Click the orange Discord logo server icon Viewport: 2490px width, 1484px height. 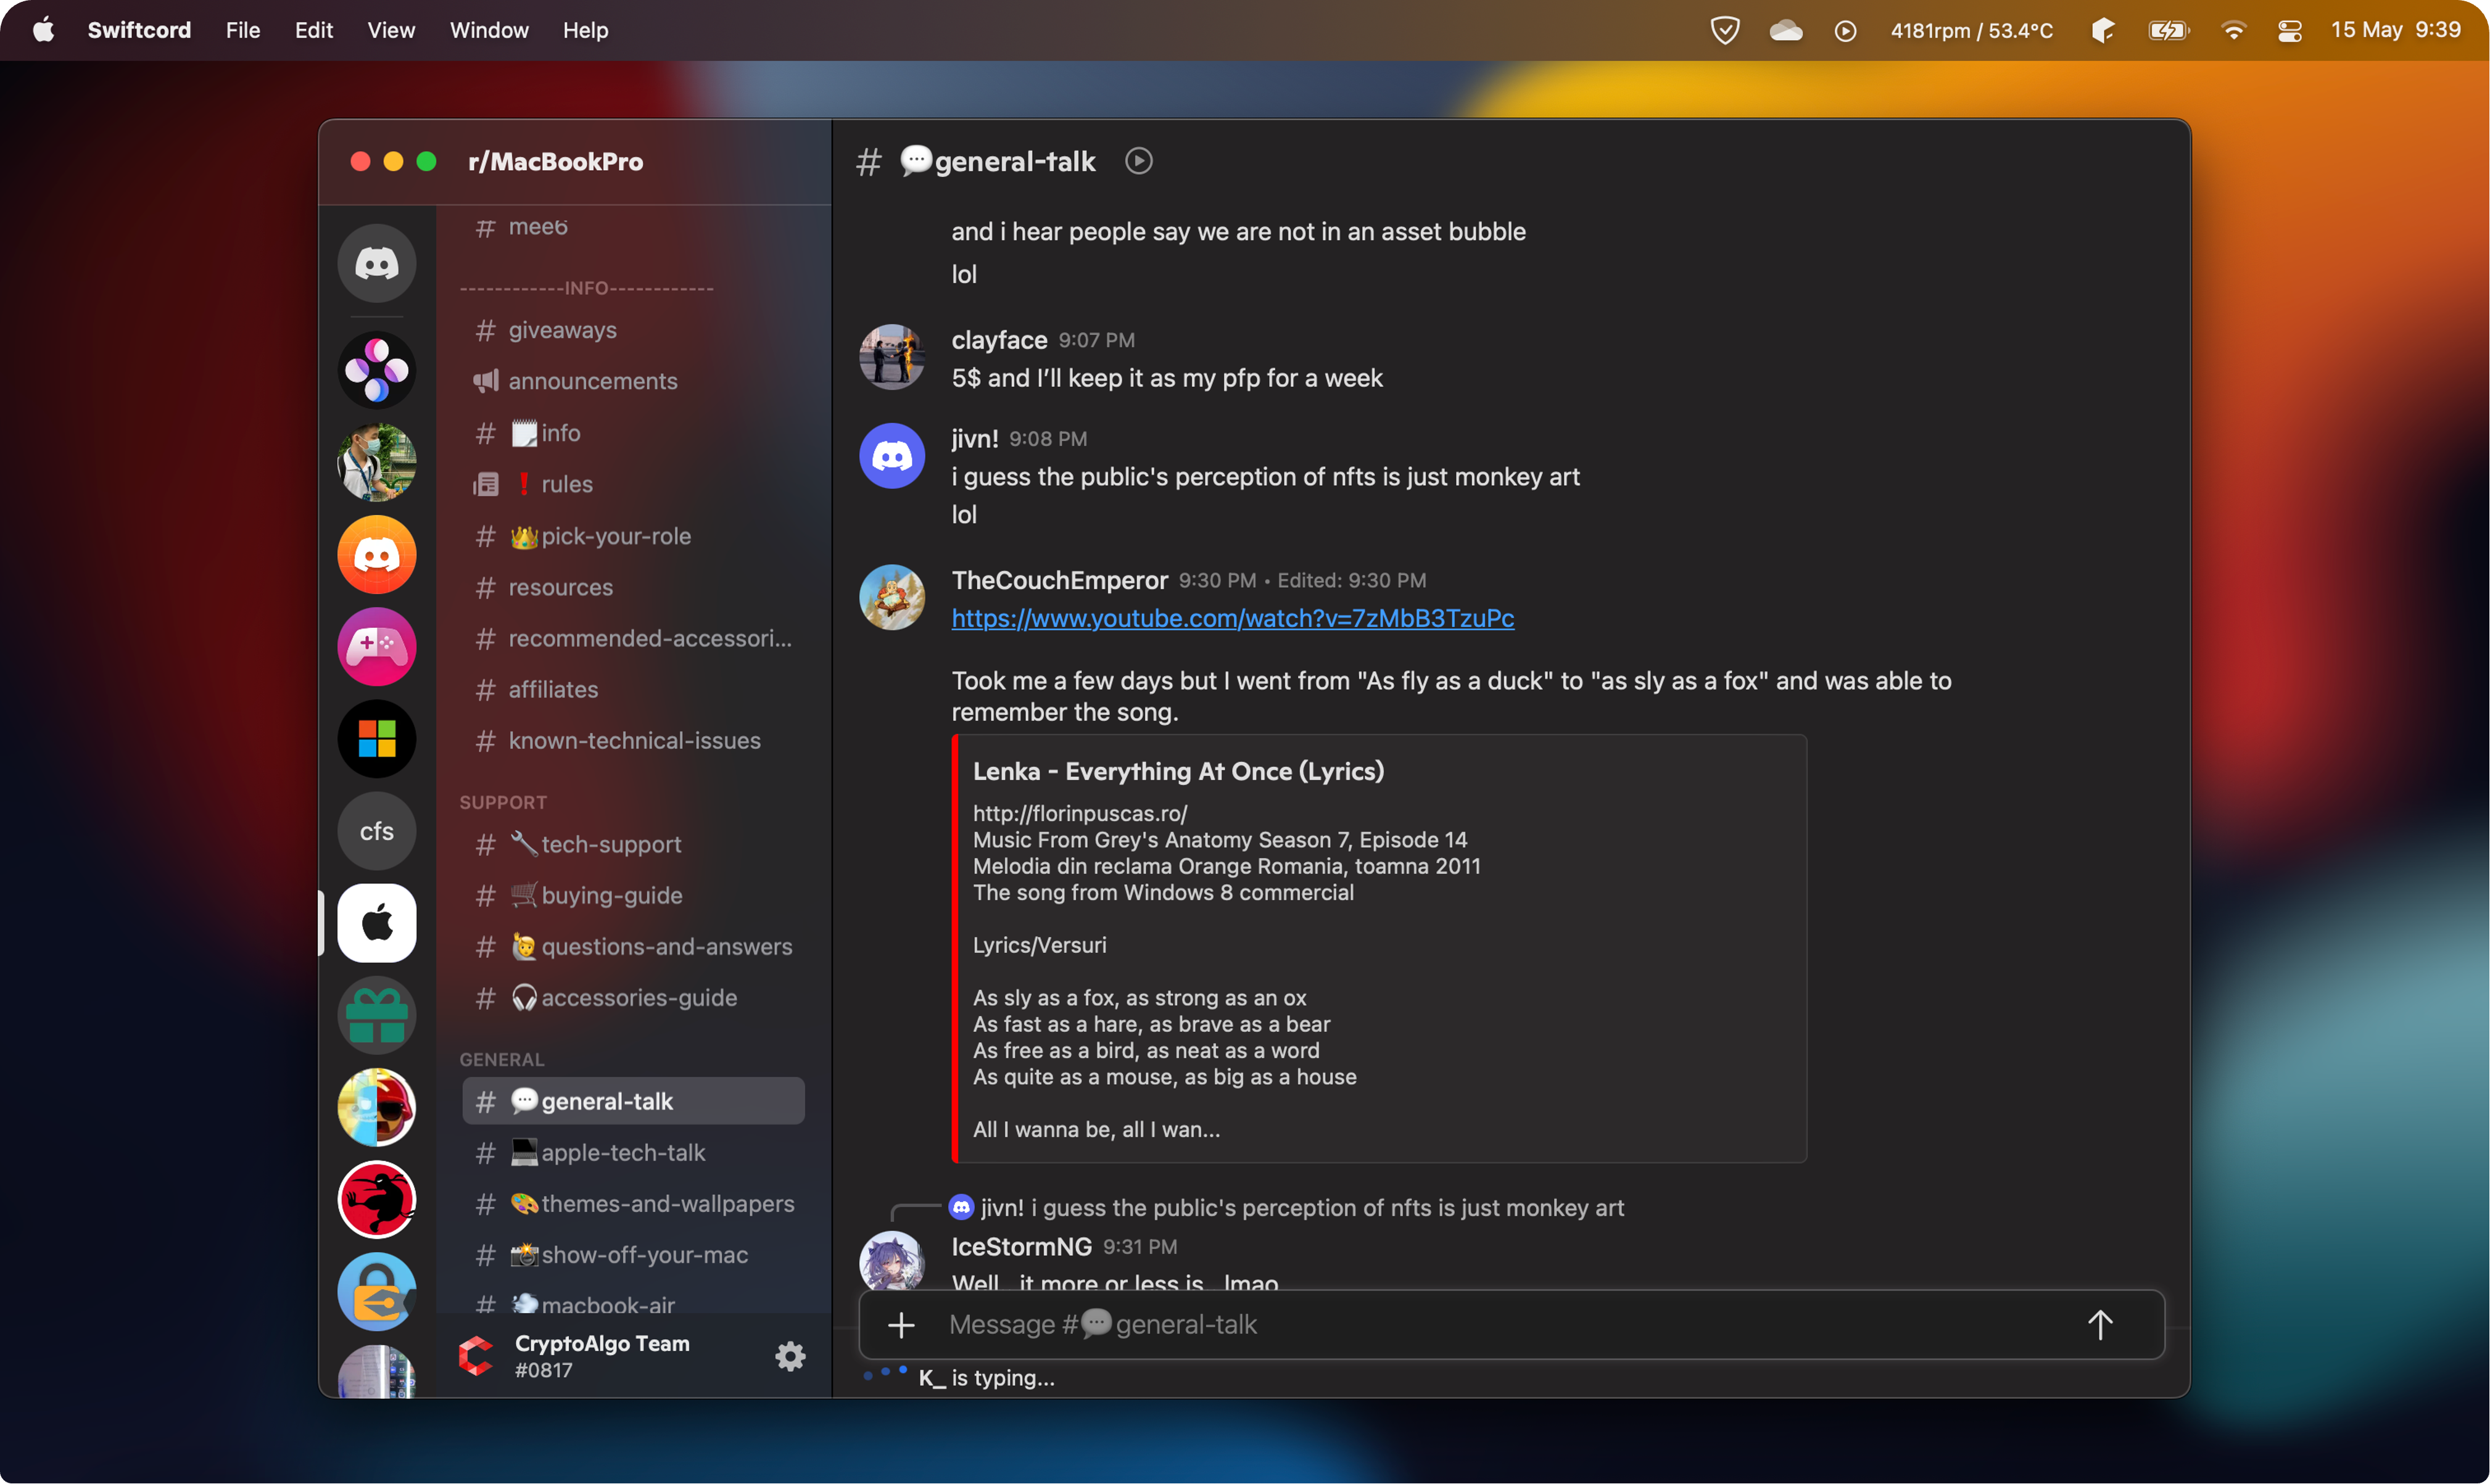point(376,555)
